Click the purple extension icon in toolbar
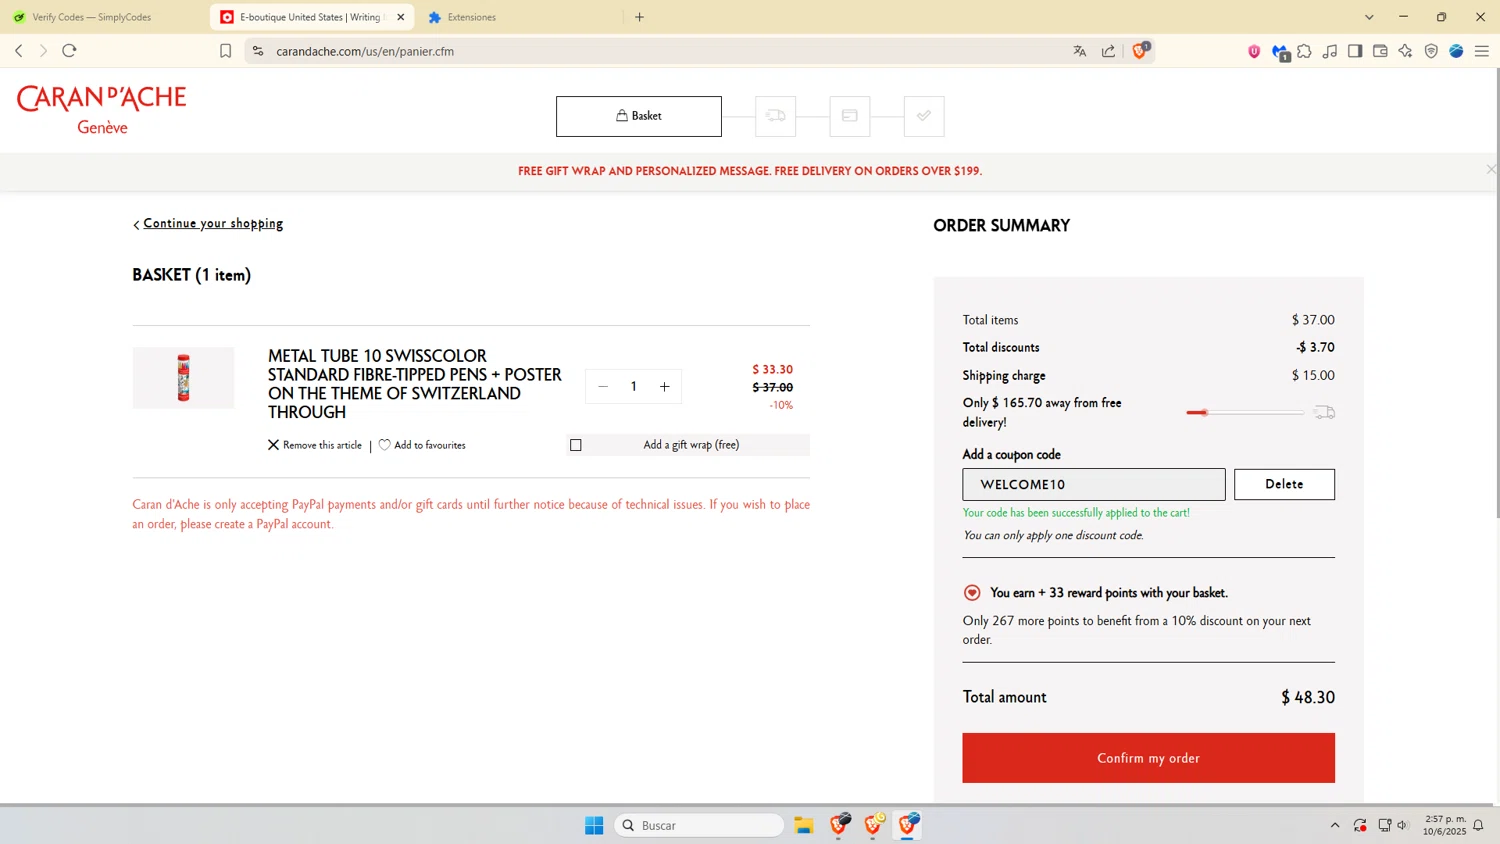This screenshot has width=1500, height=844. coord(1254,51)
